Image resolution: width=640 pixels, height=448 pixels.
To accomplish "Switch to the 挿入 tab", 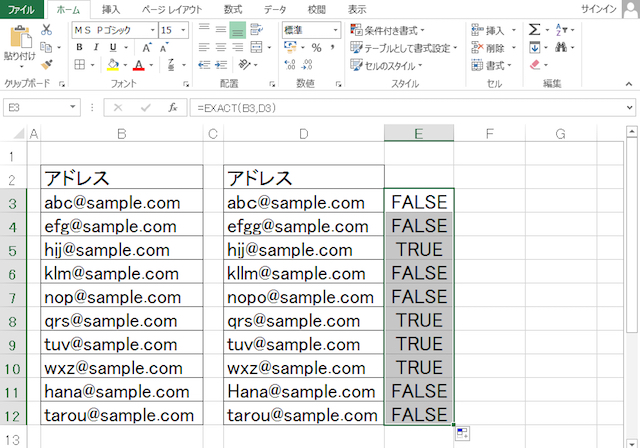I will [x=111, y=9].
